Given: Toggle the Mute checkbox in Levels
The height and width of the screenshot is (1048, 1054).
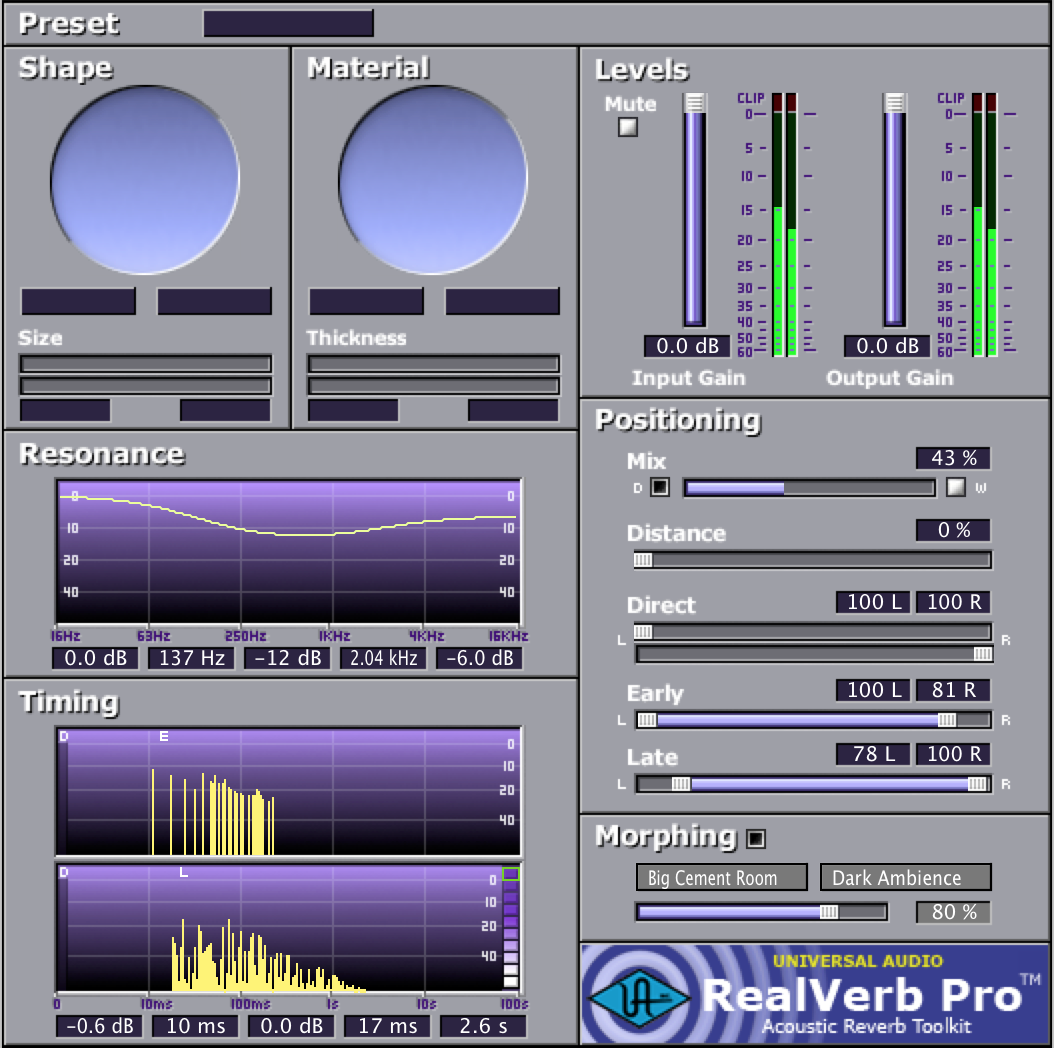Looking at the screenshot, I should [628, 127].
